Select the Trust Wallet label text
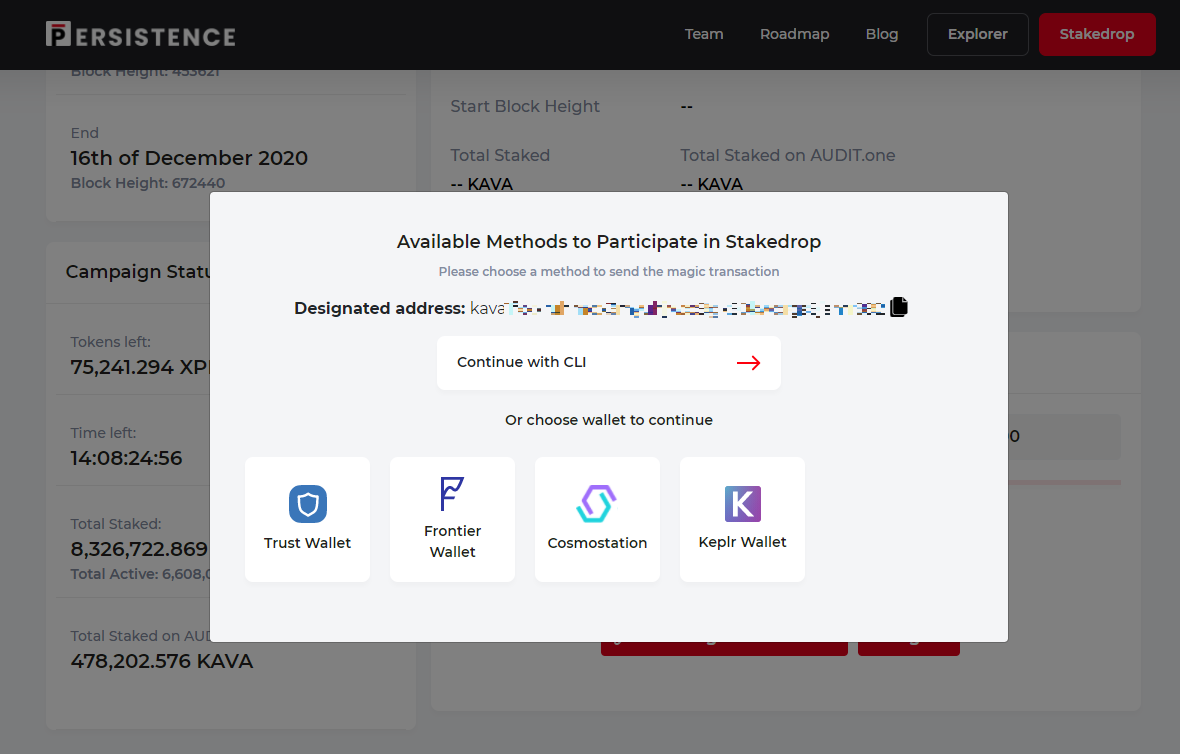Viewport: 1180px width, 754px height. coord(307,543)
